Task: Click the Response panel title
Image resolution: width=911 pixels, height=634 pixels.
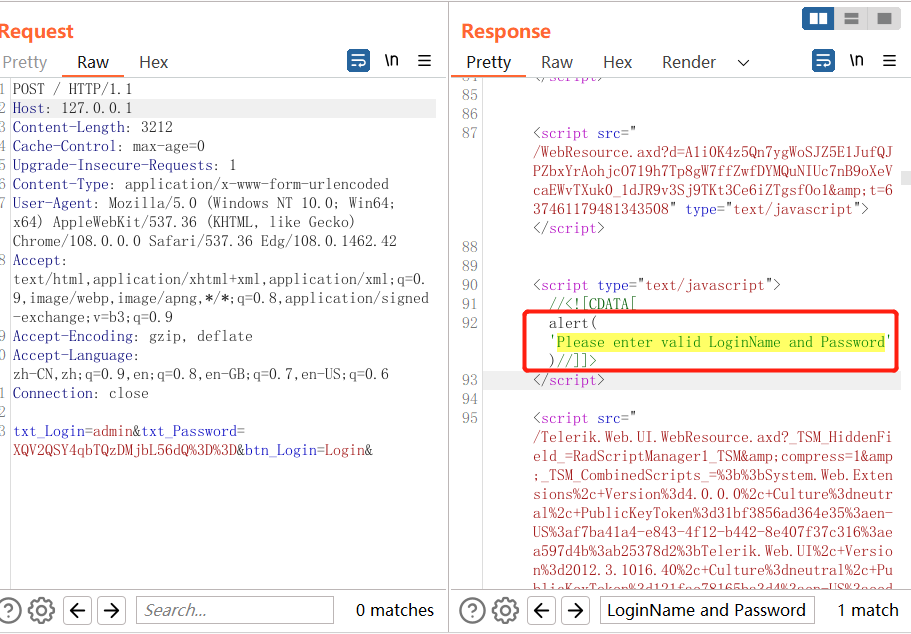Action: (506, 31)
